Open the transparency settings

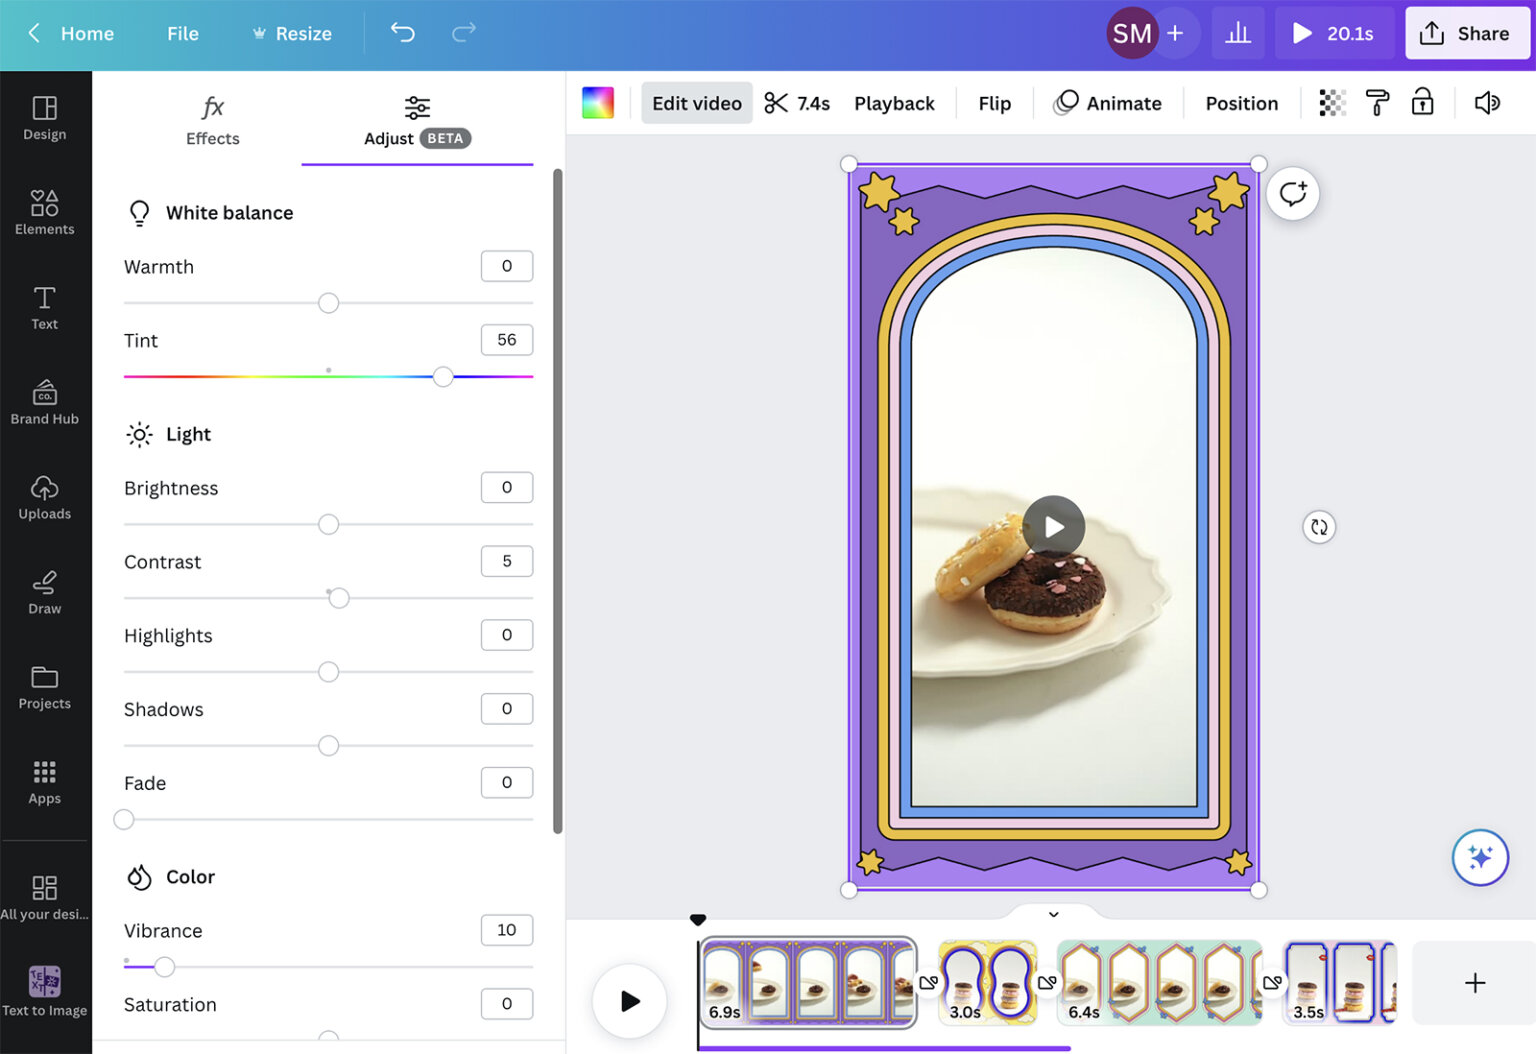coord(1331,102)
